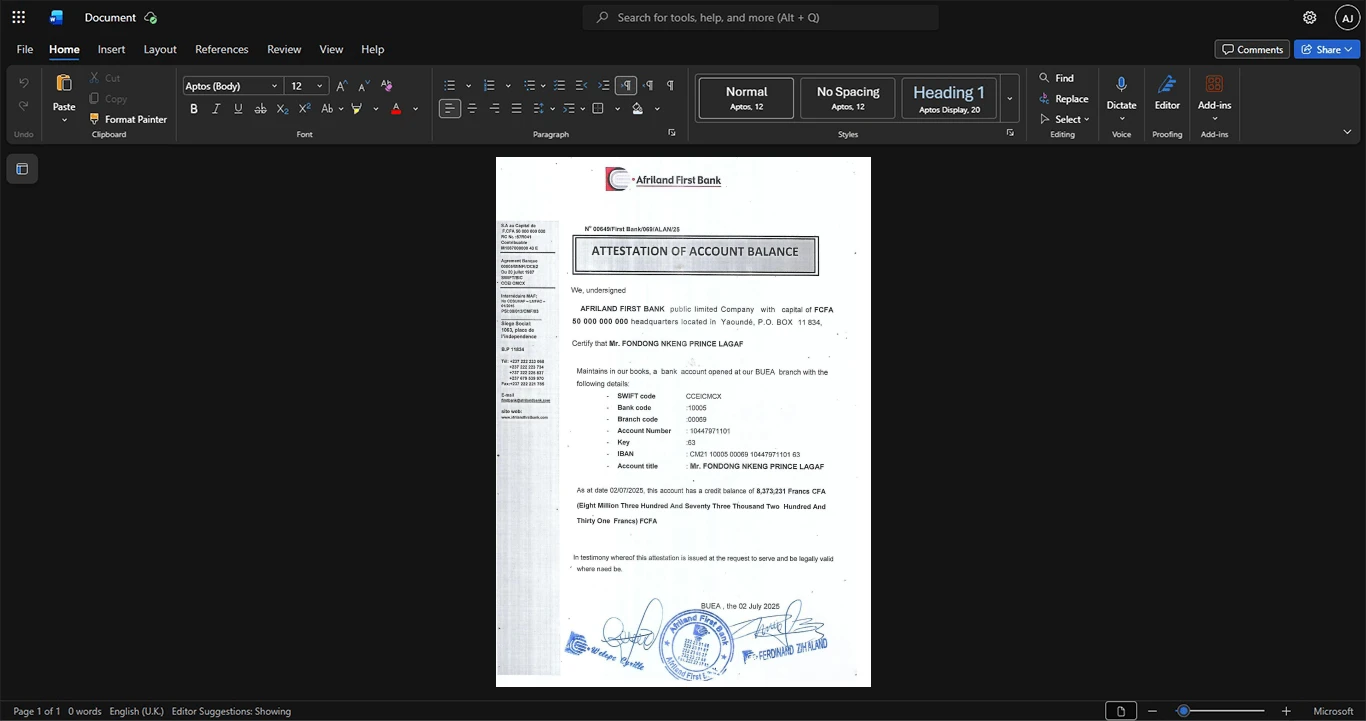
Task: Launch the Editor proofing tool
Action: click(1167, 92)
